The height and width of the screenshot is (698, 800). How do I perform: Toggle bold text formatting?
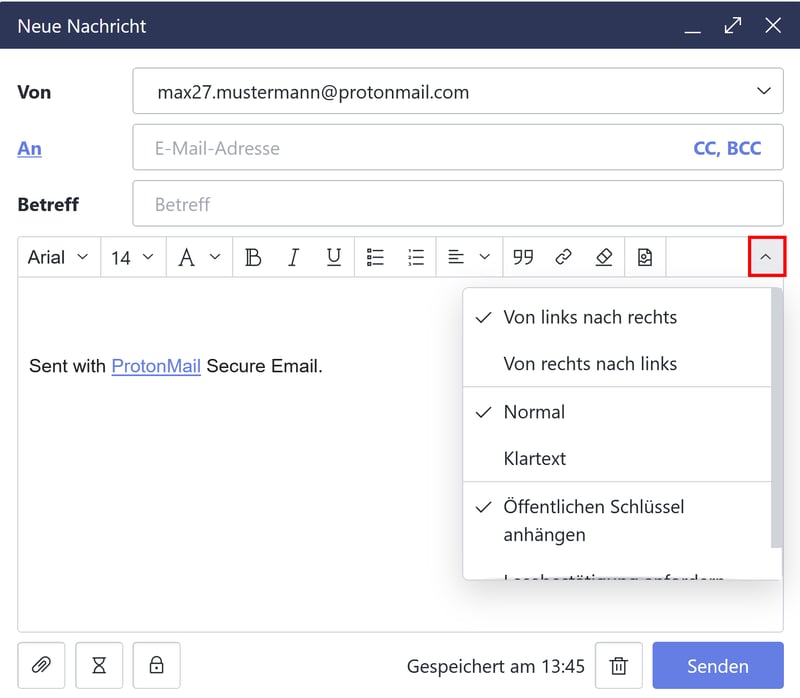(253, 257)
